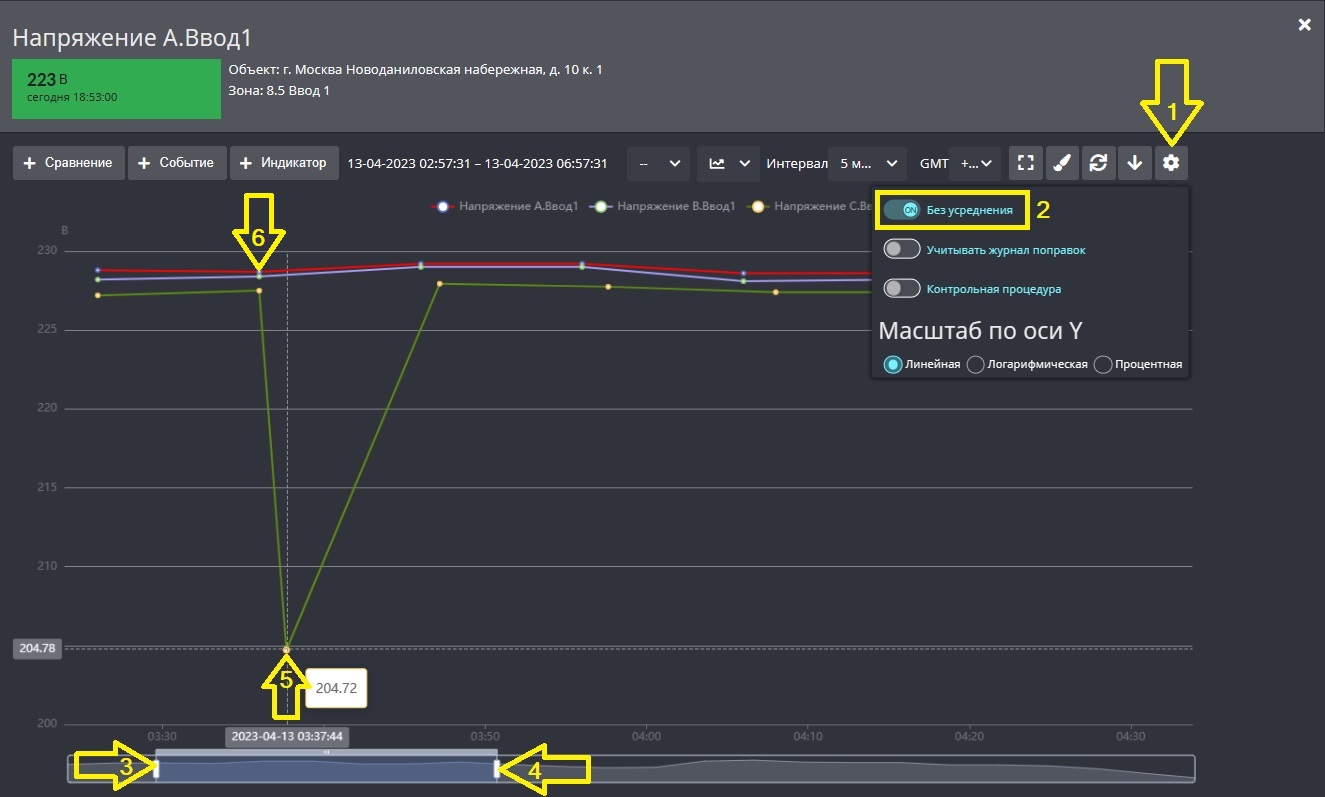Image resolution: width=1325 pixels, height=797 pixels.
Task: Click the selected window in overview navigator
Action: tap(326, 768)
